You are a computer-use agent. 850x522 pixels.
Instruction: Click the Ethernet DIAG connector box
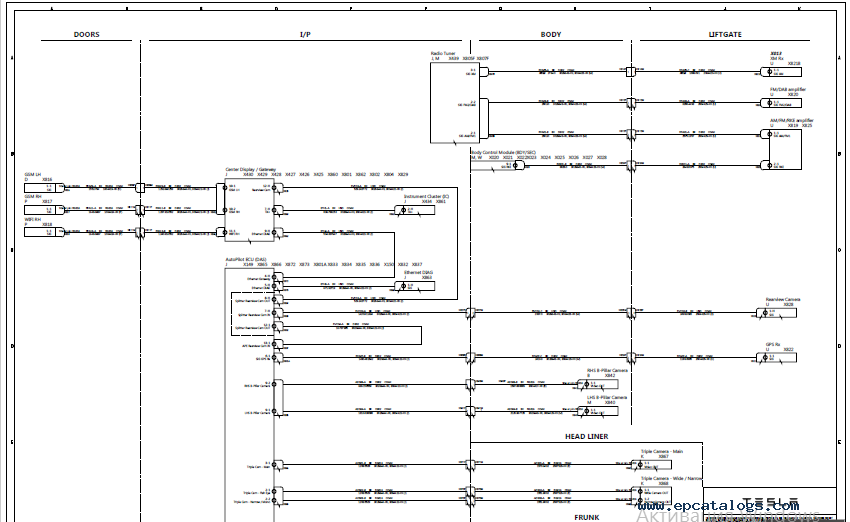click(x=414, y=286)
